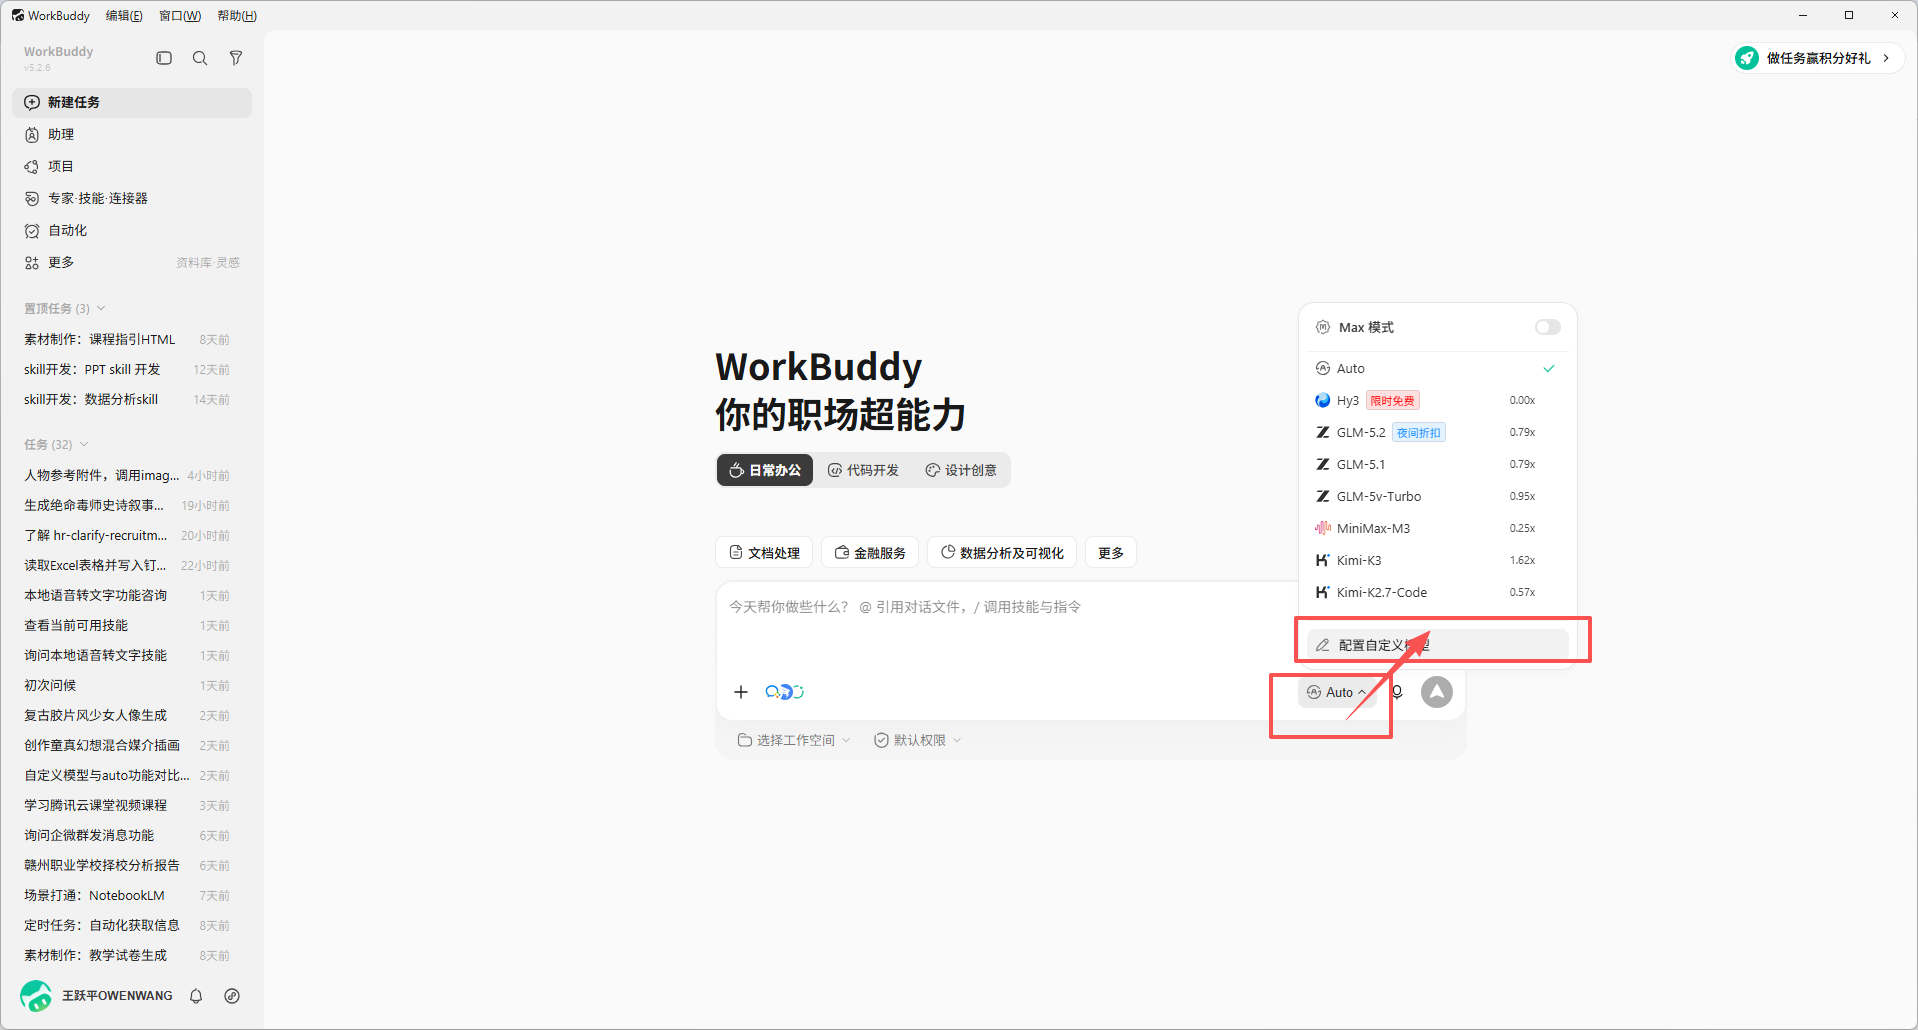Toggle the Max 模式 switch
The width and height of the screenshot is (1918, 1030).
click(1547, 327)
